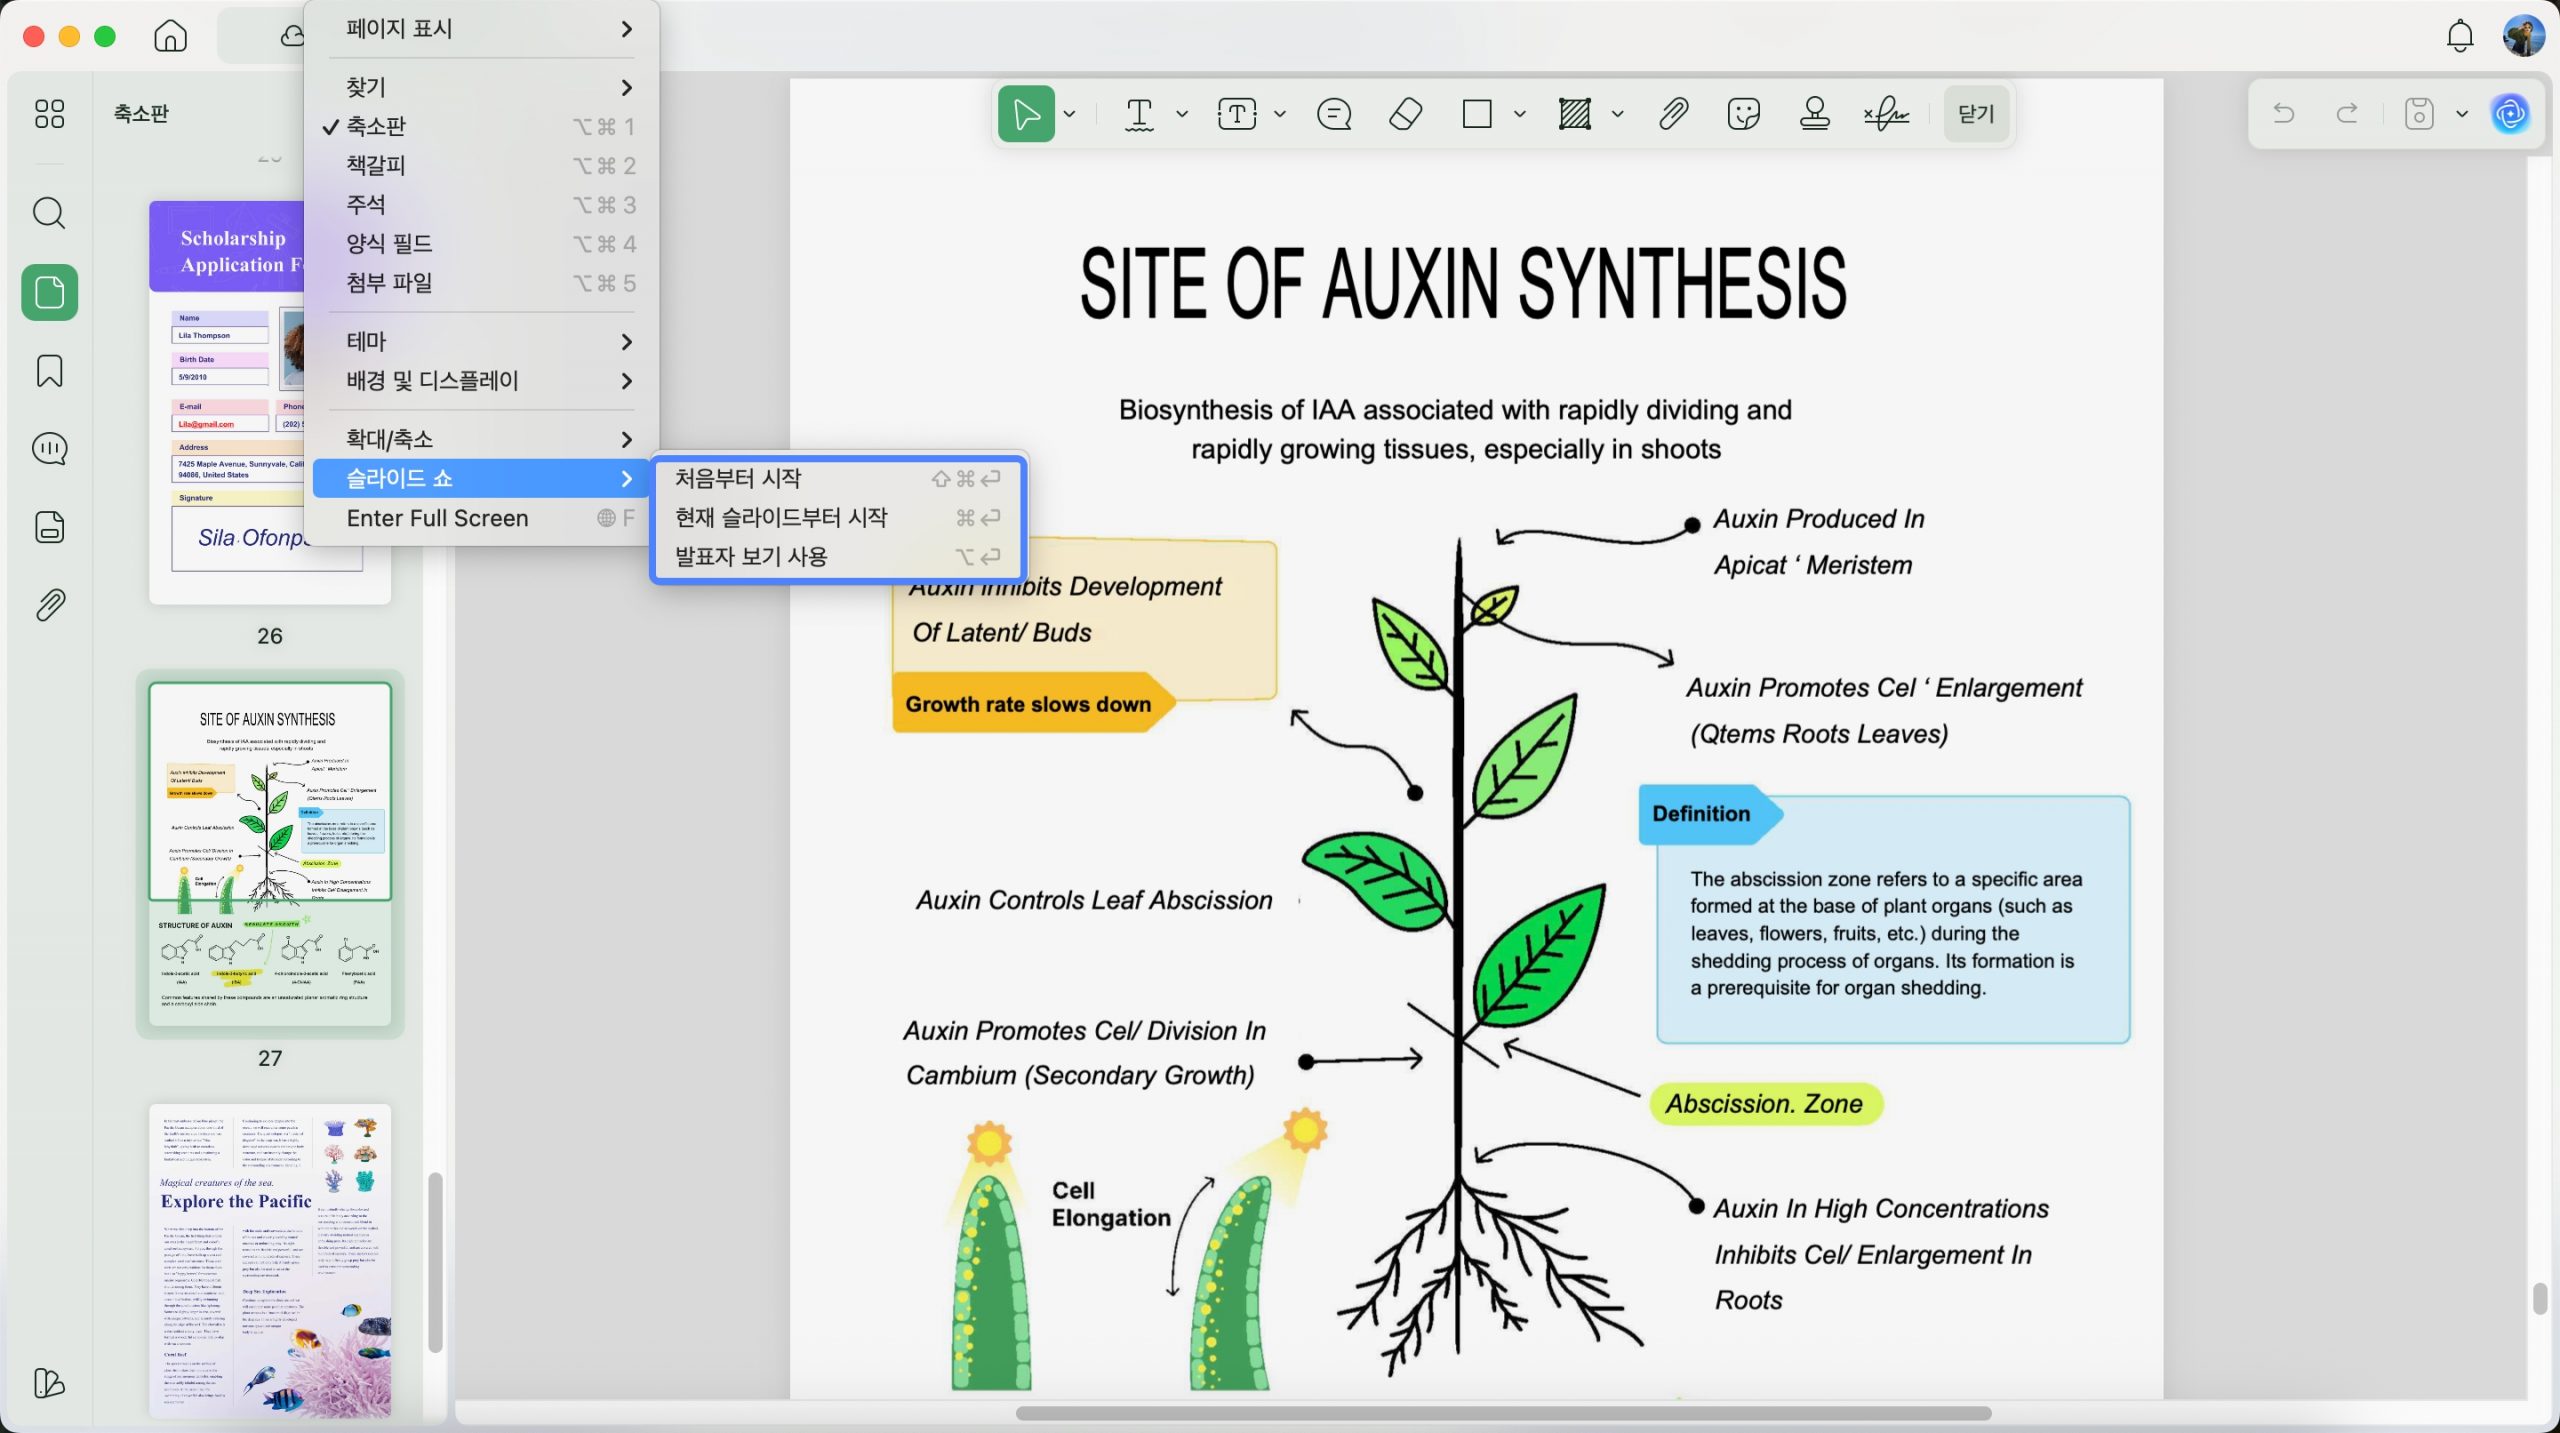2560x1433 pixels.
Task: Select the stamp tool
Action: point(1815,114)
